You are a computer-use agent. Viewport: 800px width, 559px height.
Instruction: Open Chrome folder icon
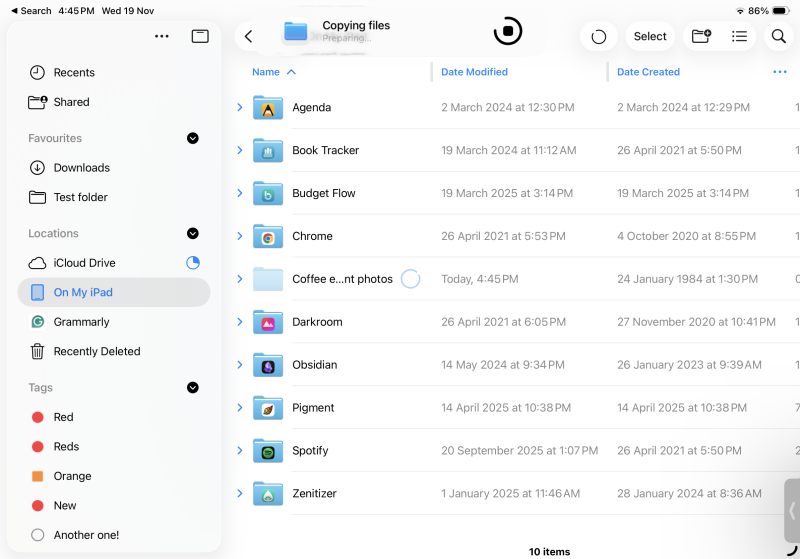[268, 236]
